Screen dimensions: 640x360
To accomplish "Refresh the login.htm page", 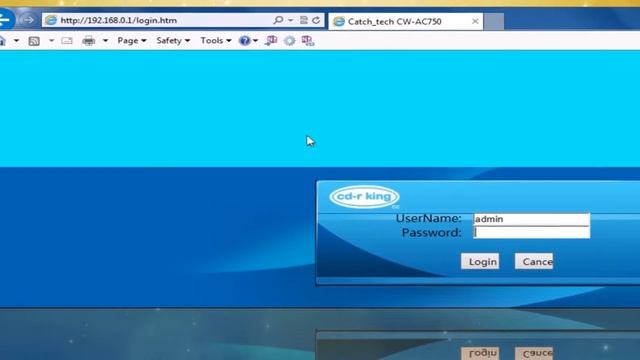I will click(316, 20).
